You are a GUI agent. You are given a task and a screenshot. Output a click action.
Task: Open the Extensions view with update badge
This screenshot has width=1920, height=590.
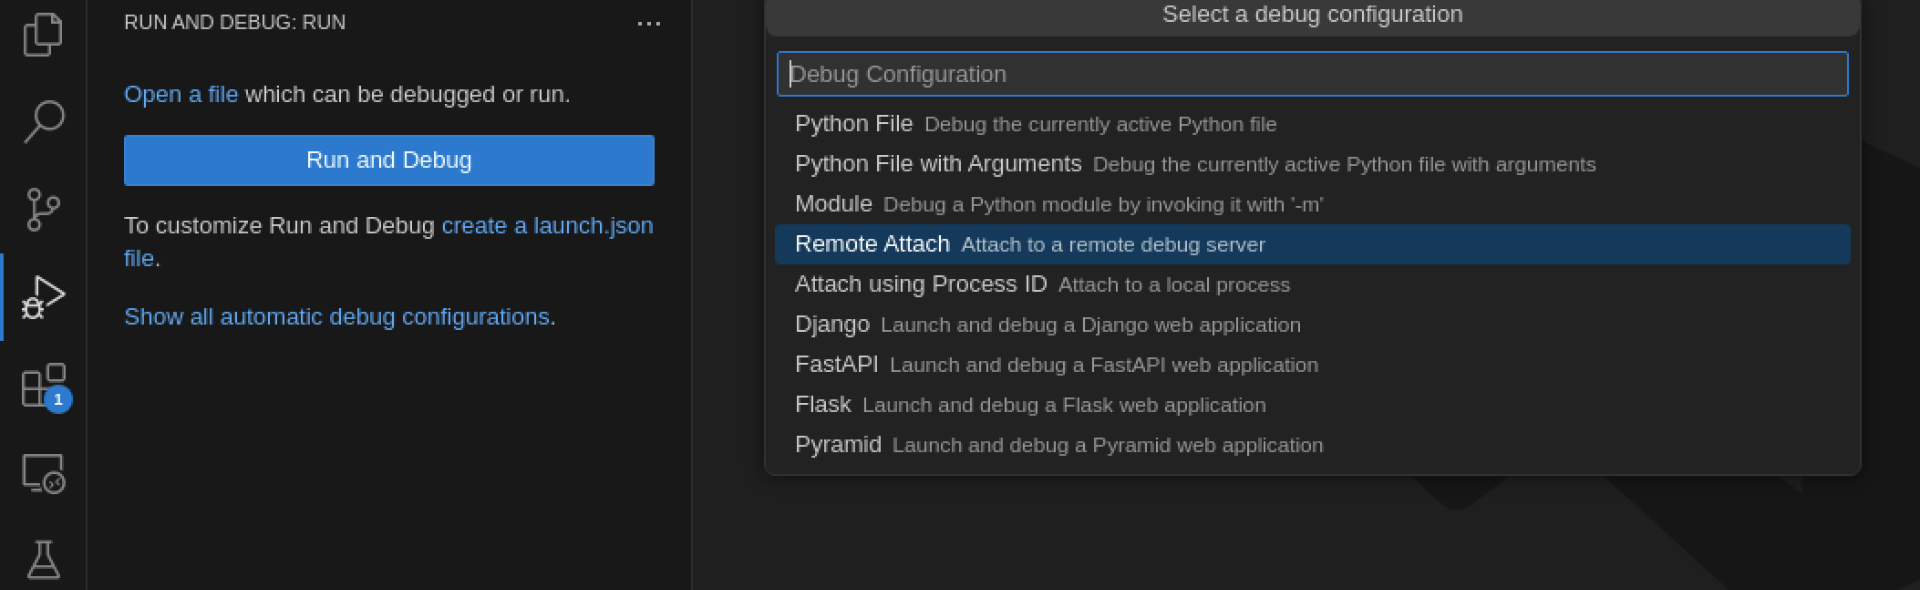click(x=45, y=387)
